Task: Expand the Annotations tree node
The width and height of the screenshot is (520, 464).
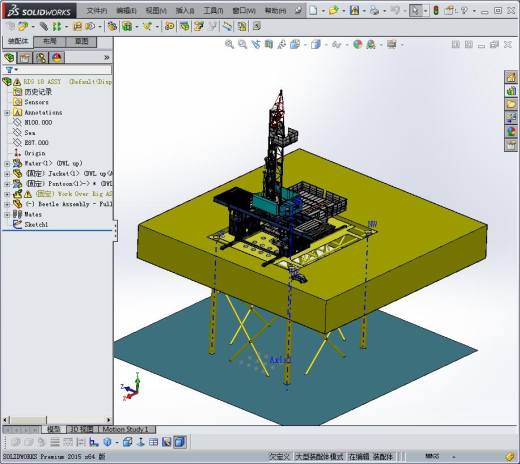Action: (x=7, y=113)
